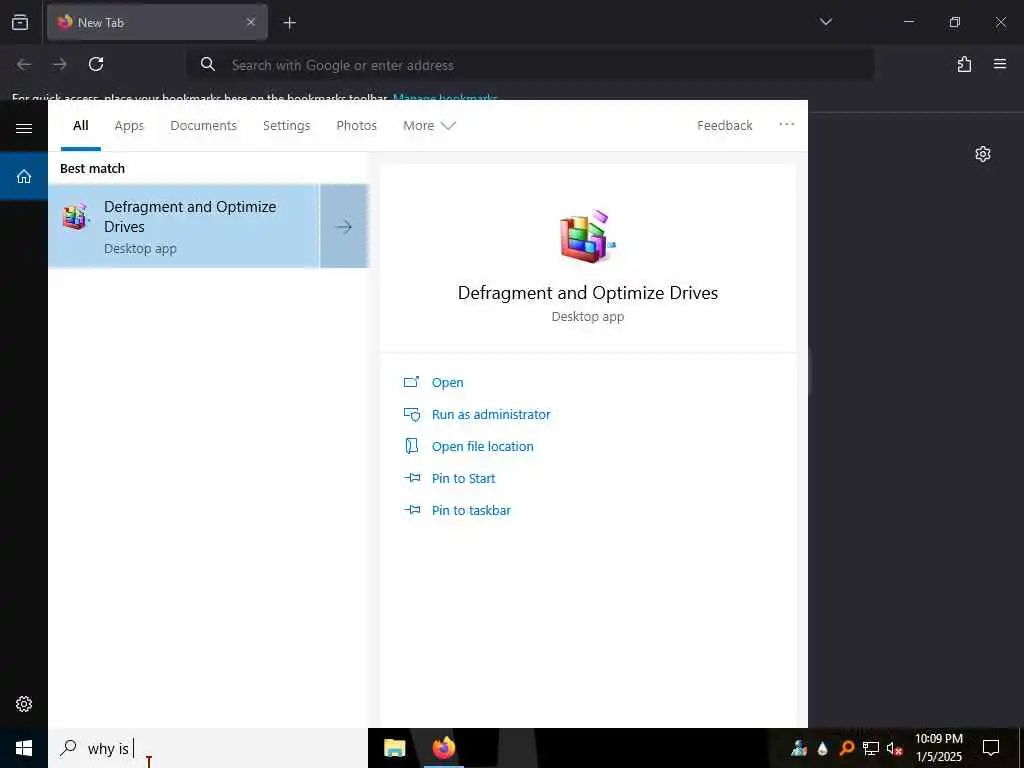Switch to Firefox on the taskbar
Image resolution: width=1024 pixels, height=768 pixels.
pyautogui.click(x=443, y=748)
